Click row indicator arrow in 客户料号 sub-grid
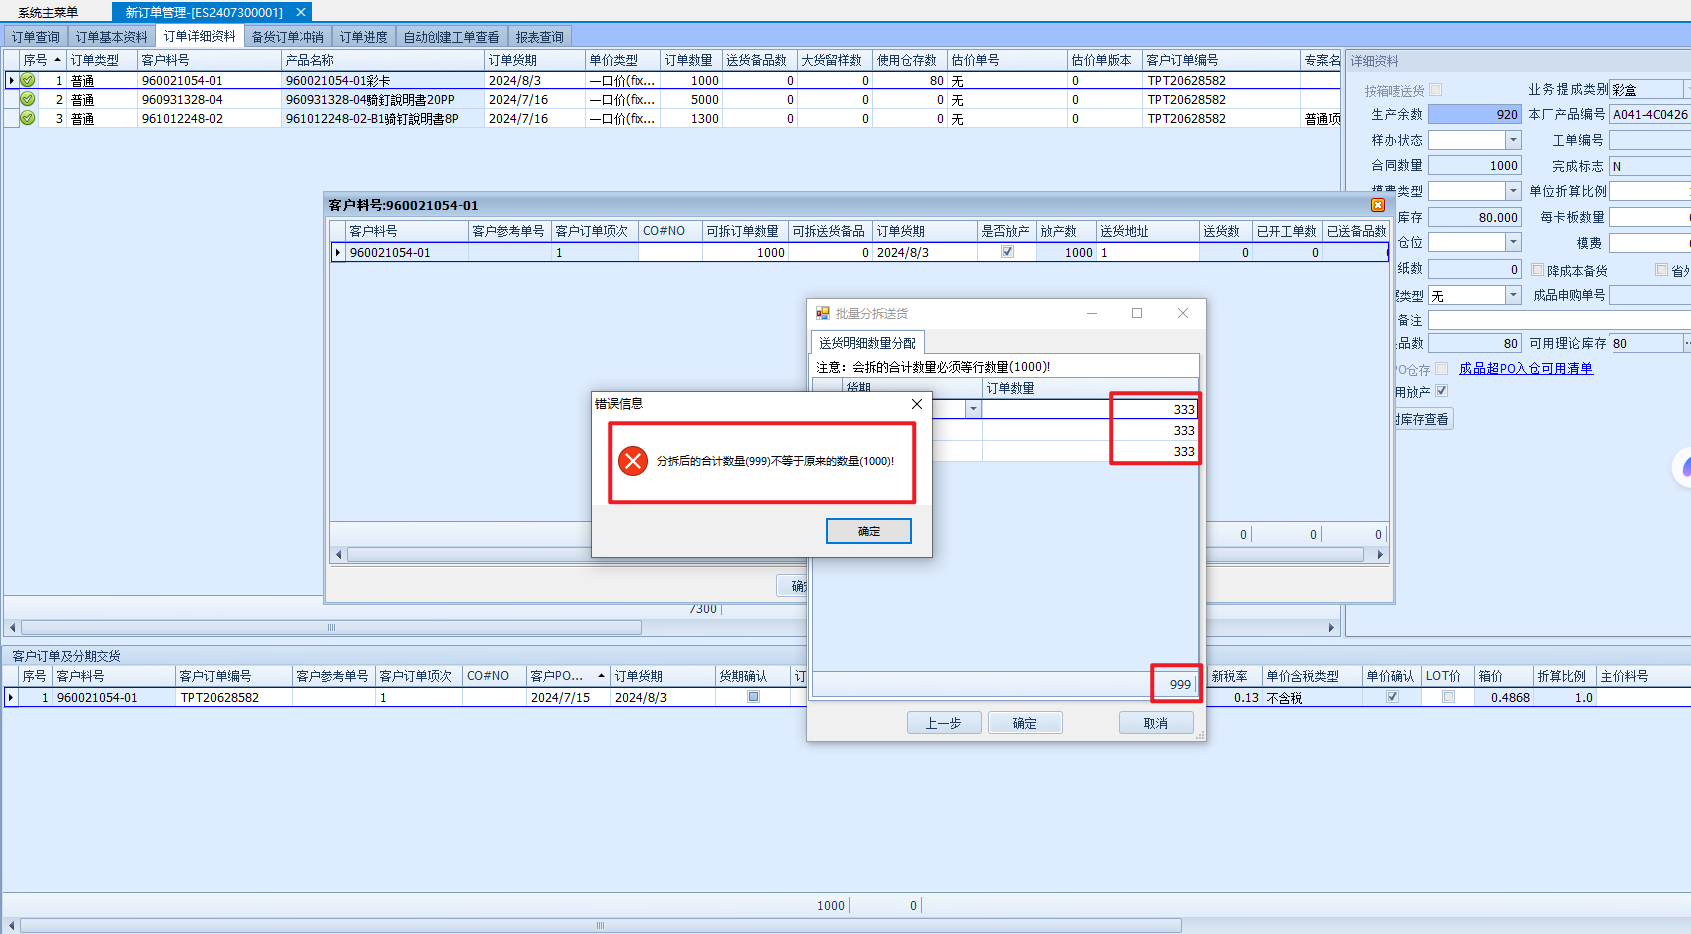The width and height of the screenshot is (1691, 934). [337, 252]
